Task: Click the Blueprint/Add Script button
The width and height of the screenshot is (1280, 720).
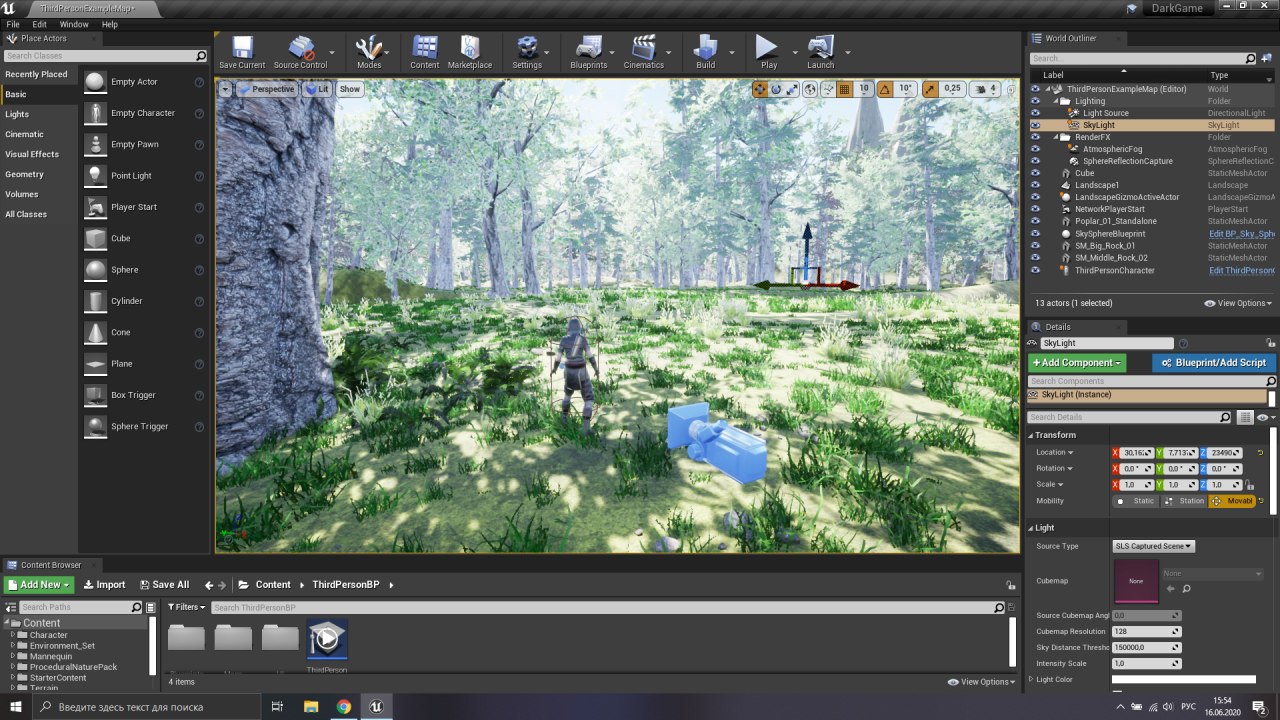Action: click(1214, 363)
